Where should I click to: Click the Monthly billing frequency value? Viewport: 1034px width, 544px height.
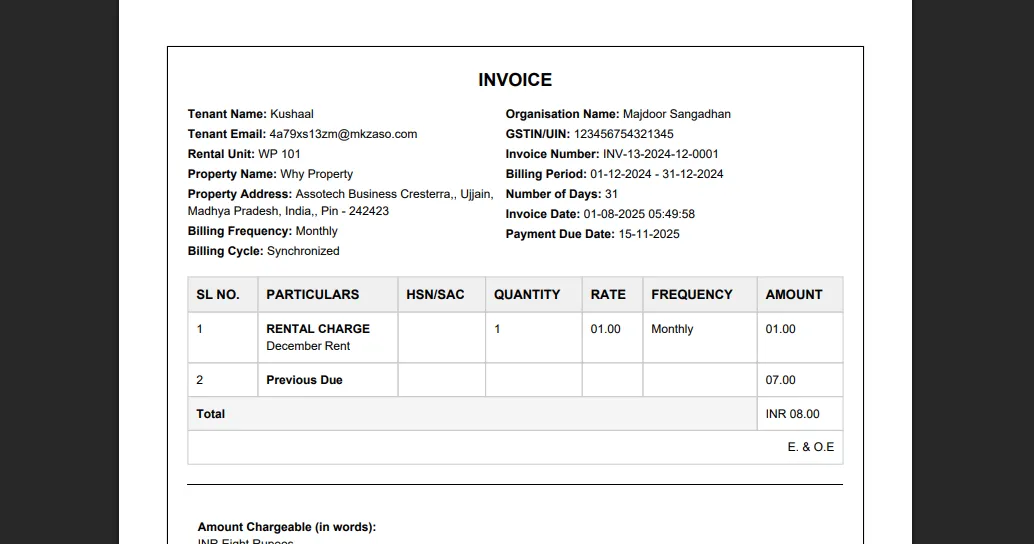click(317, 231)
